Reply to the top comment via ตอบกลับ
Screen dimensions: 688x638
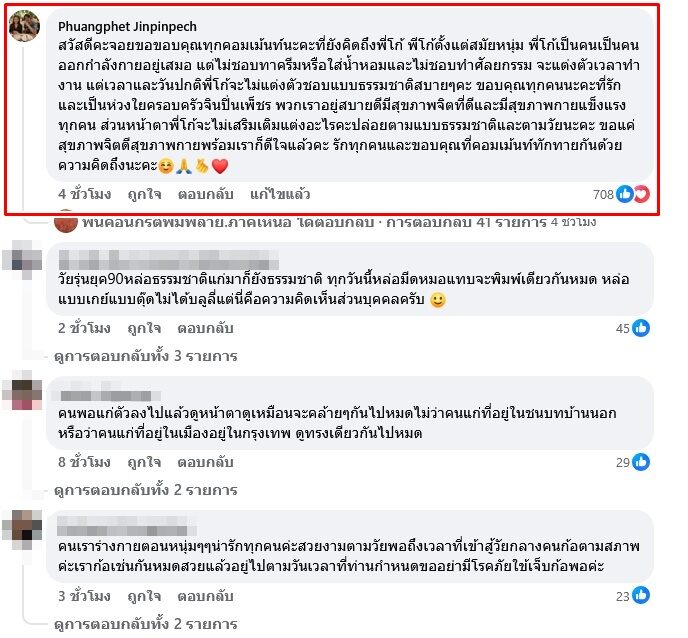click(205, 194)
